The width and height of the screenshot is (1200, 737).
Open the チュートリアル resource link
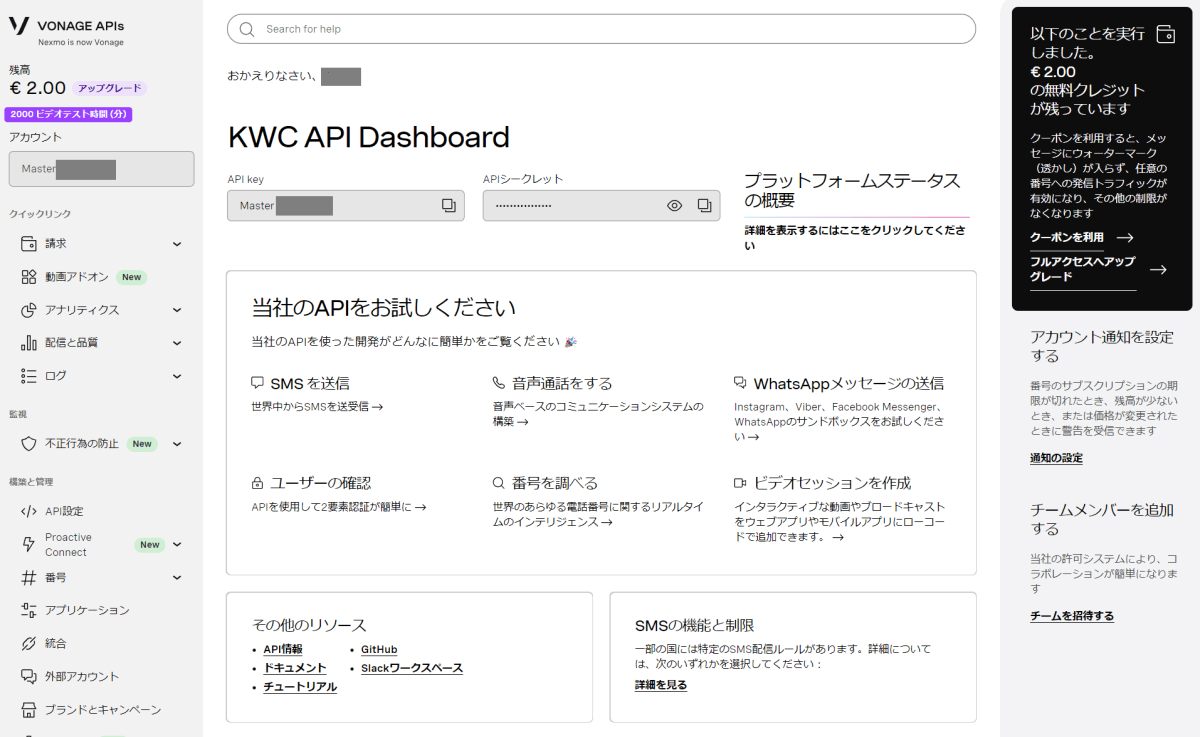pyautogui.click(x=300, y=687)
